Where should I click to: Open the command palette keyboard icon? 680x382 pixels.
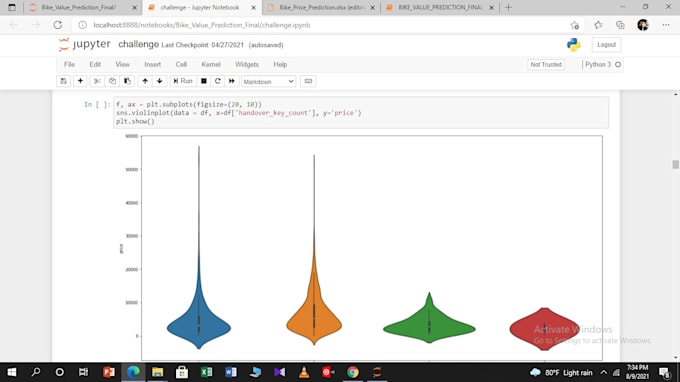(x=308, y=81)
